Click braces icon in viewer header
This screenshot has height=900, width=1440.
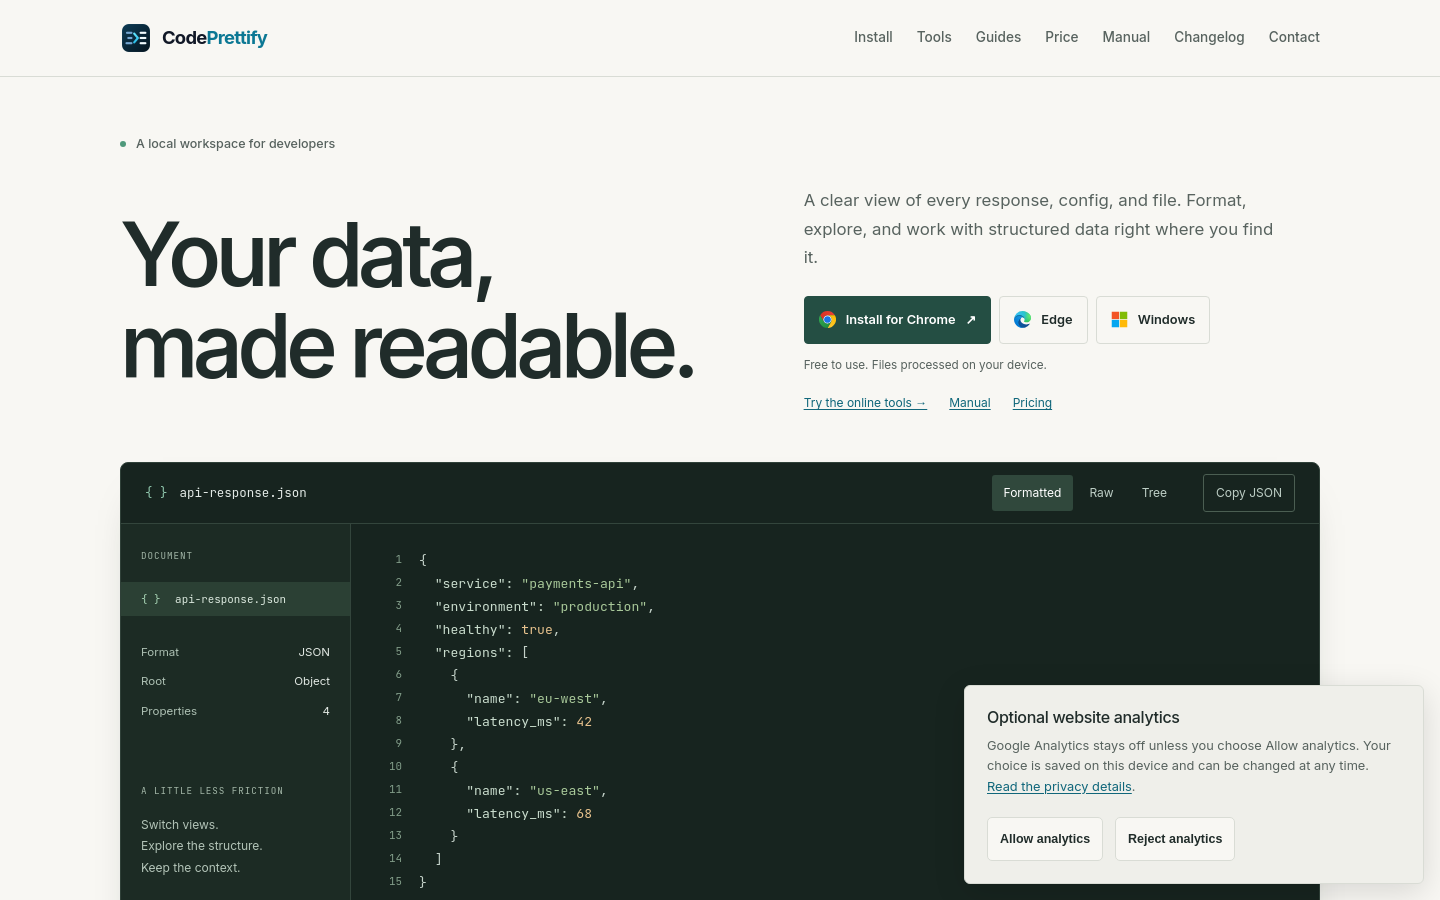(x=156, y=492)
